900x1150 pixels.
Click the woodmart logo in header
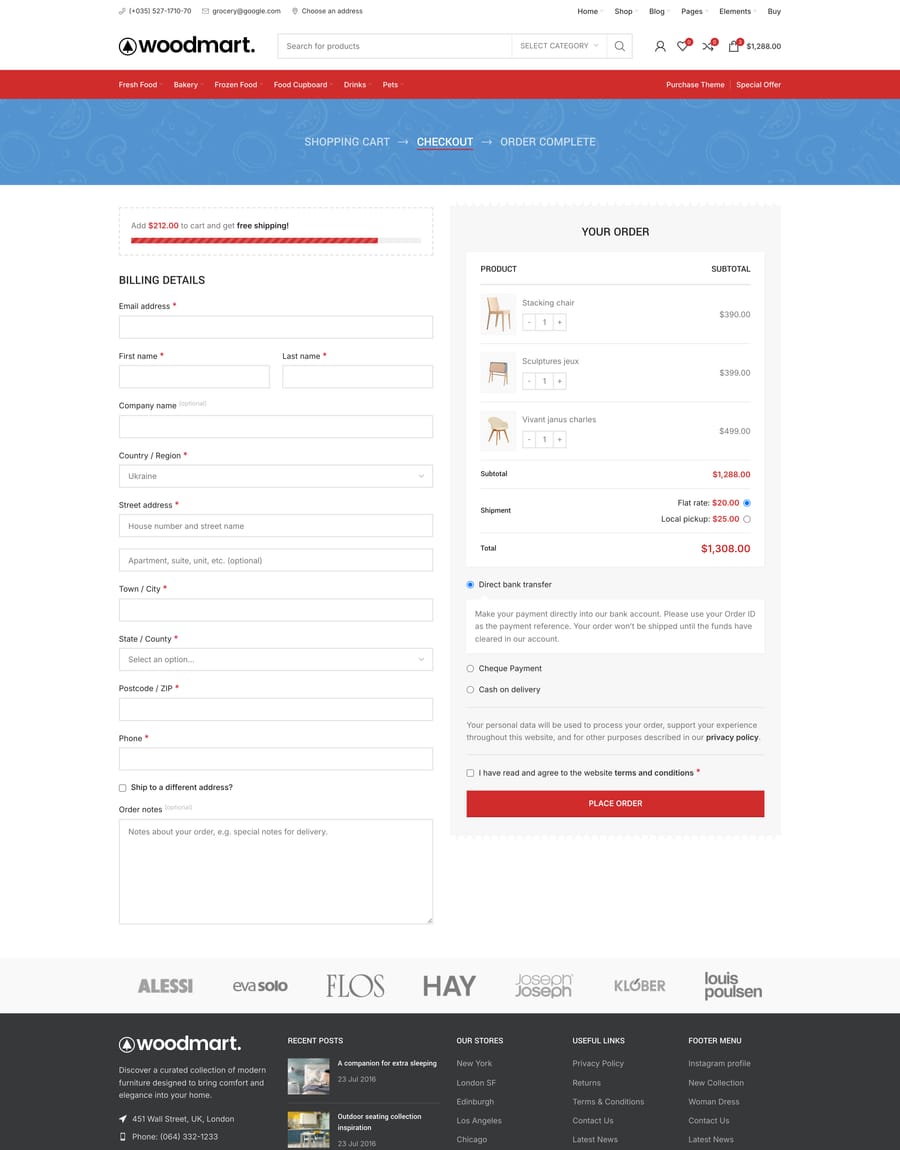[x=186, y=45]
